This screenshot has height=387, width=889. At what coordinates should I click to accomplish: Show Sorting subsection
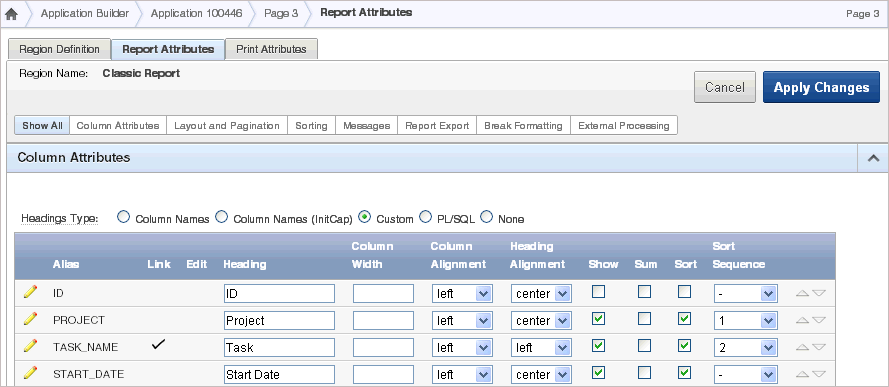pyautogui.click(x=311, y=126)
